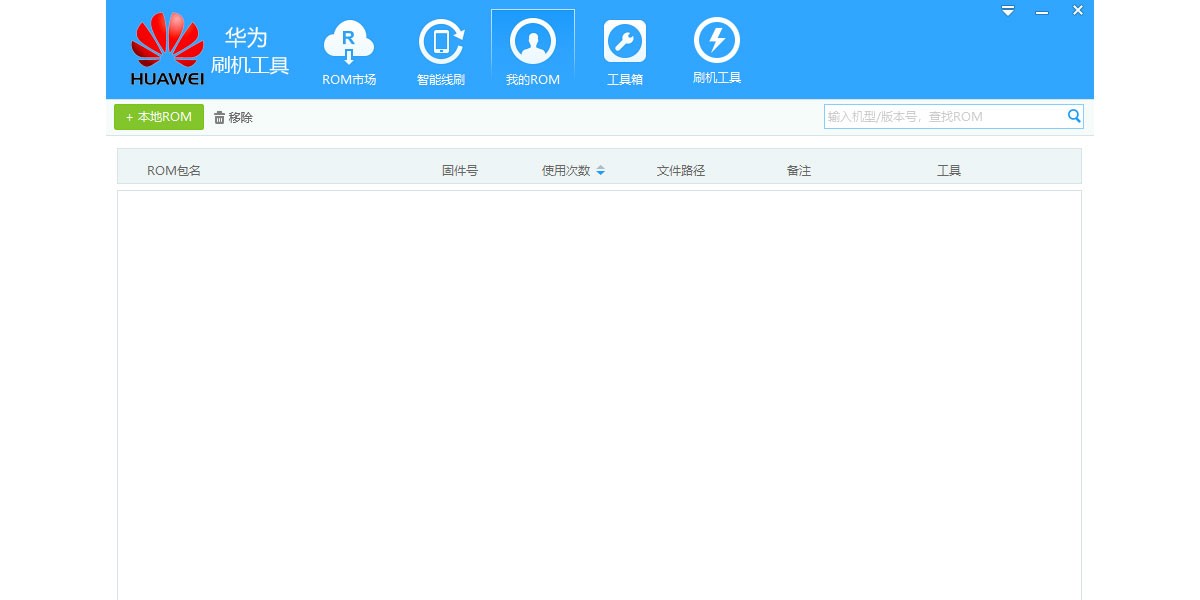Open the title bar dropdown menu
The width and height of the screenshot is (1200, 600).
1008,11
